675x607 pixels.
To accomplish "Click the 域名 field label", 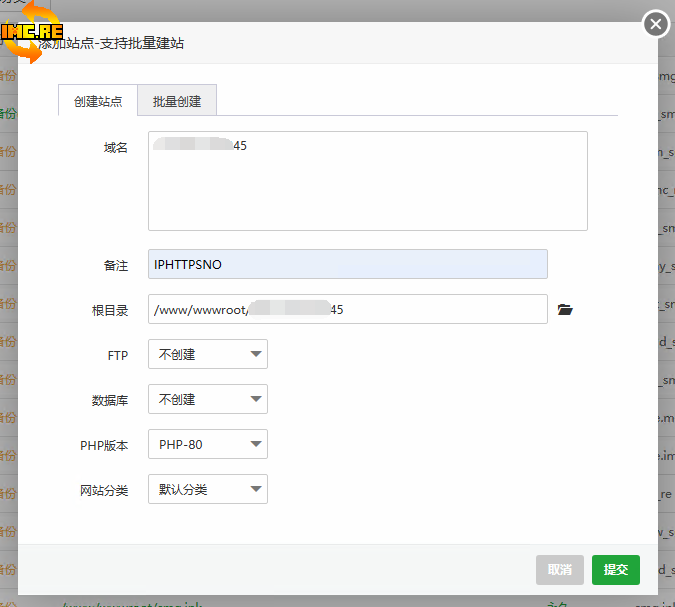I will click(x=115, y=148).
